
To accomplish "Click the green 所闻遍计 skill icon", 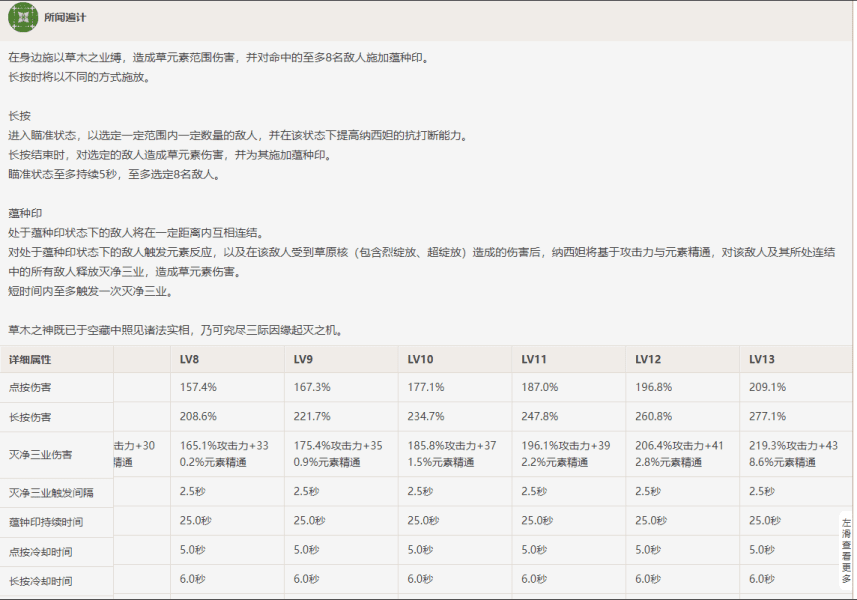I will 23,17.
